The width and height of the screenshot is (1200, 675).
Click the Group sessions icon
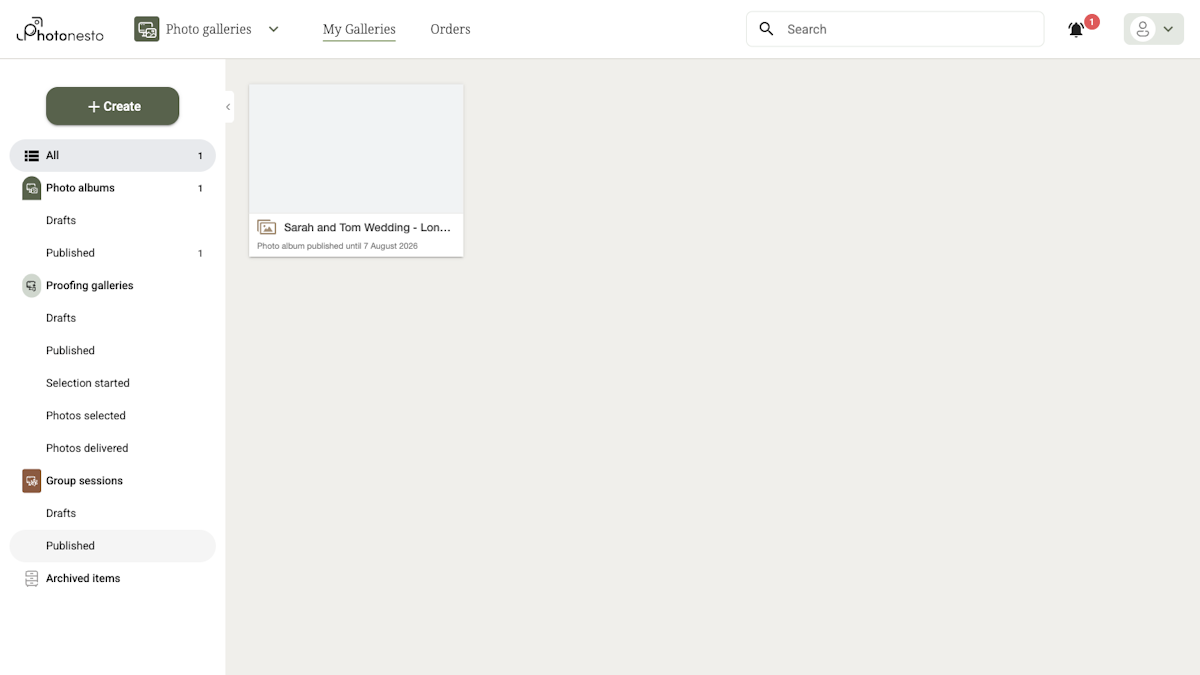[x=32, y=480]
